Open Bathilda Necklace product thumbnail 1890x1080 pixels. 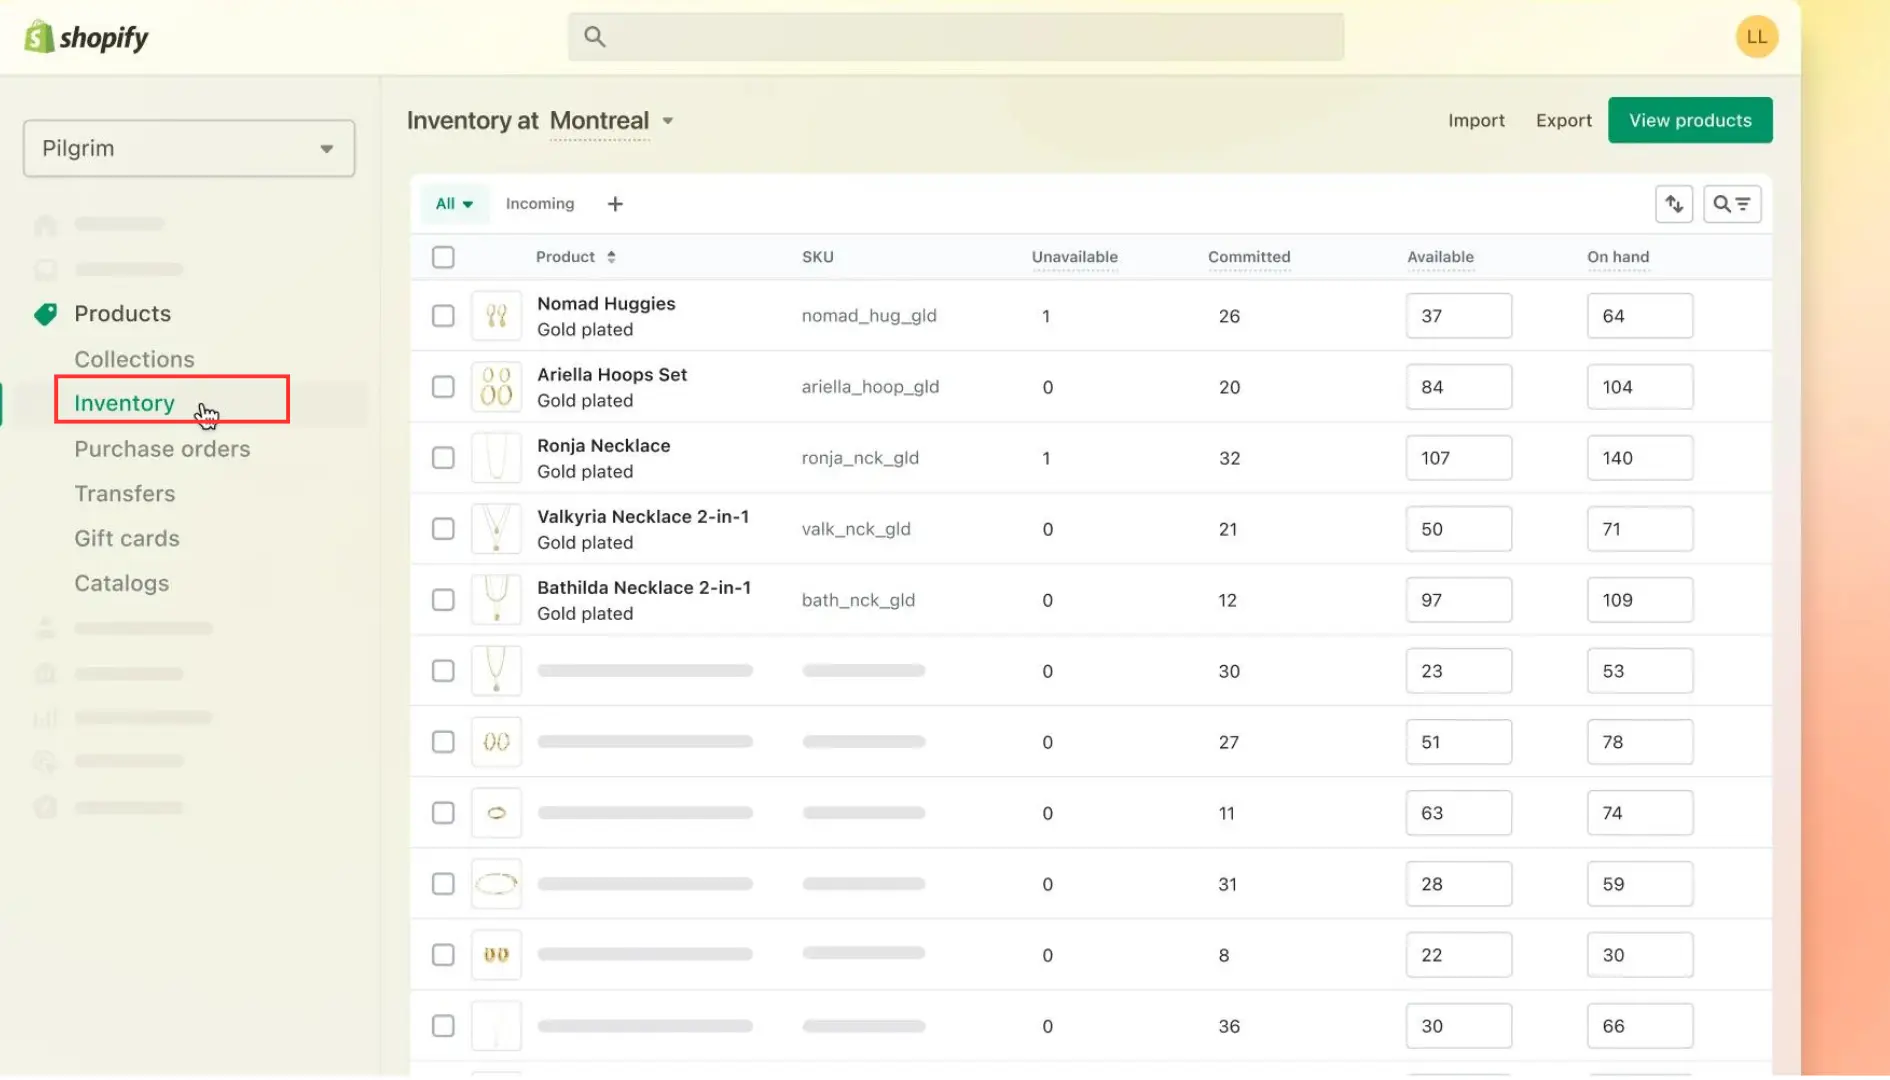pos(496,600)
